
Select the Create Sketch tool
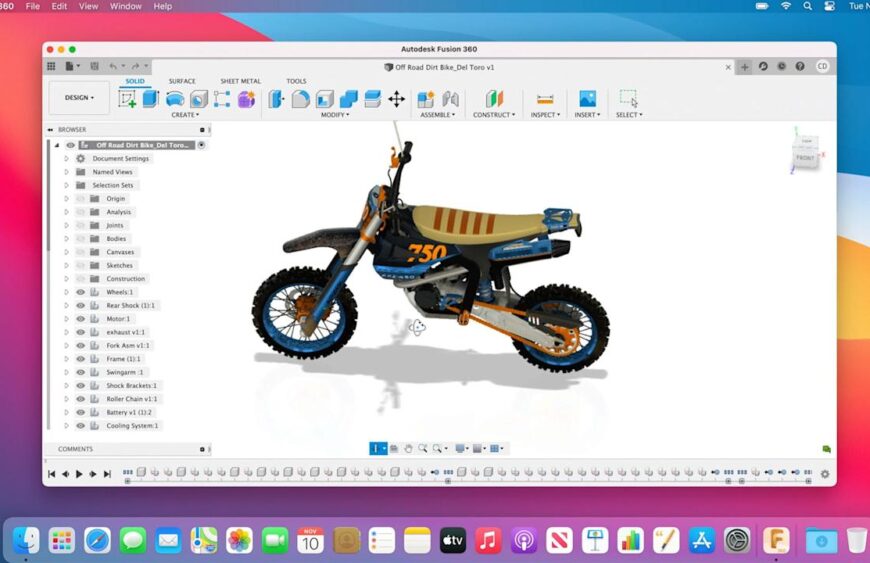pyautogui.click(x=127, y=99)
